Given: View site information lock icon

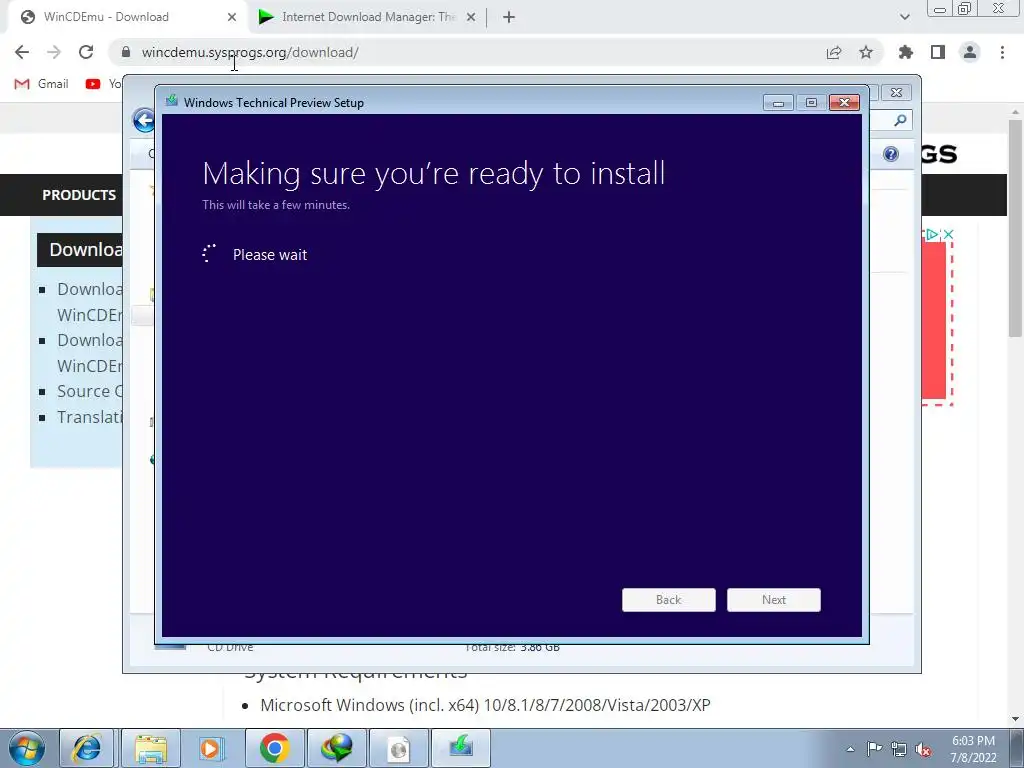Looking at the screenshot, I should (125, 52).
